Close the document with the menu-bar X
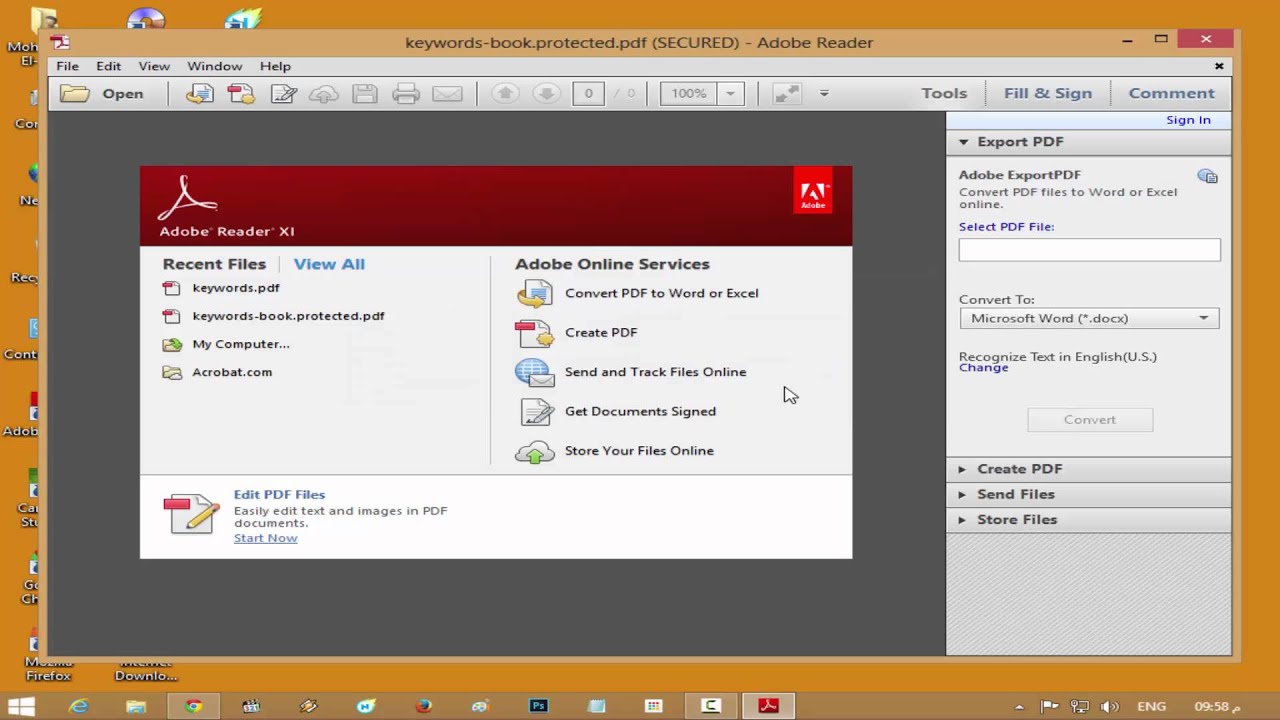 point(1219,66)
